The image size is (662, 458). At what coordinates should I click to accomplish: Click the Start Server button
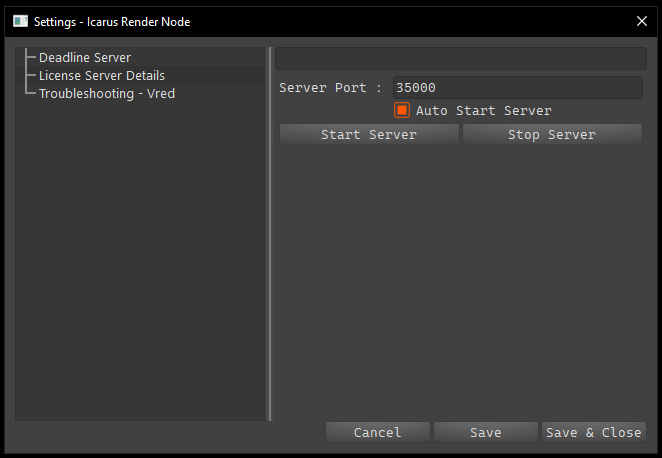[369, 134]
